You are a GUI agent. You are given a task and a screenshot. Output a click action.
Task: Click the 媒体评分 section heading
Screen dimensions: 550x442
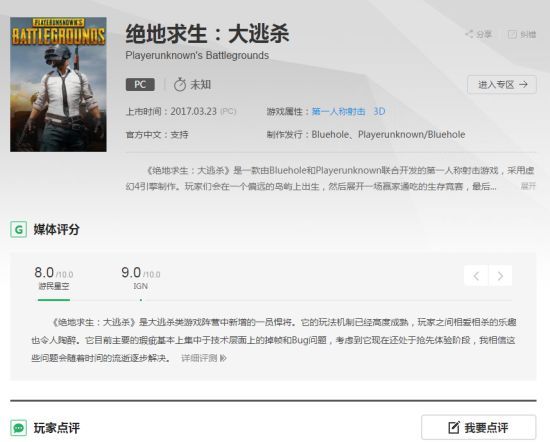click(x=56, y=230)
